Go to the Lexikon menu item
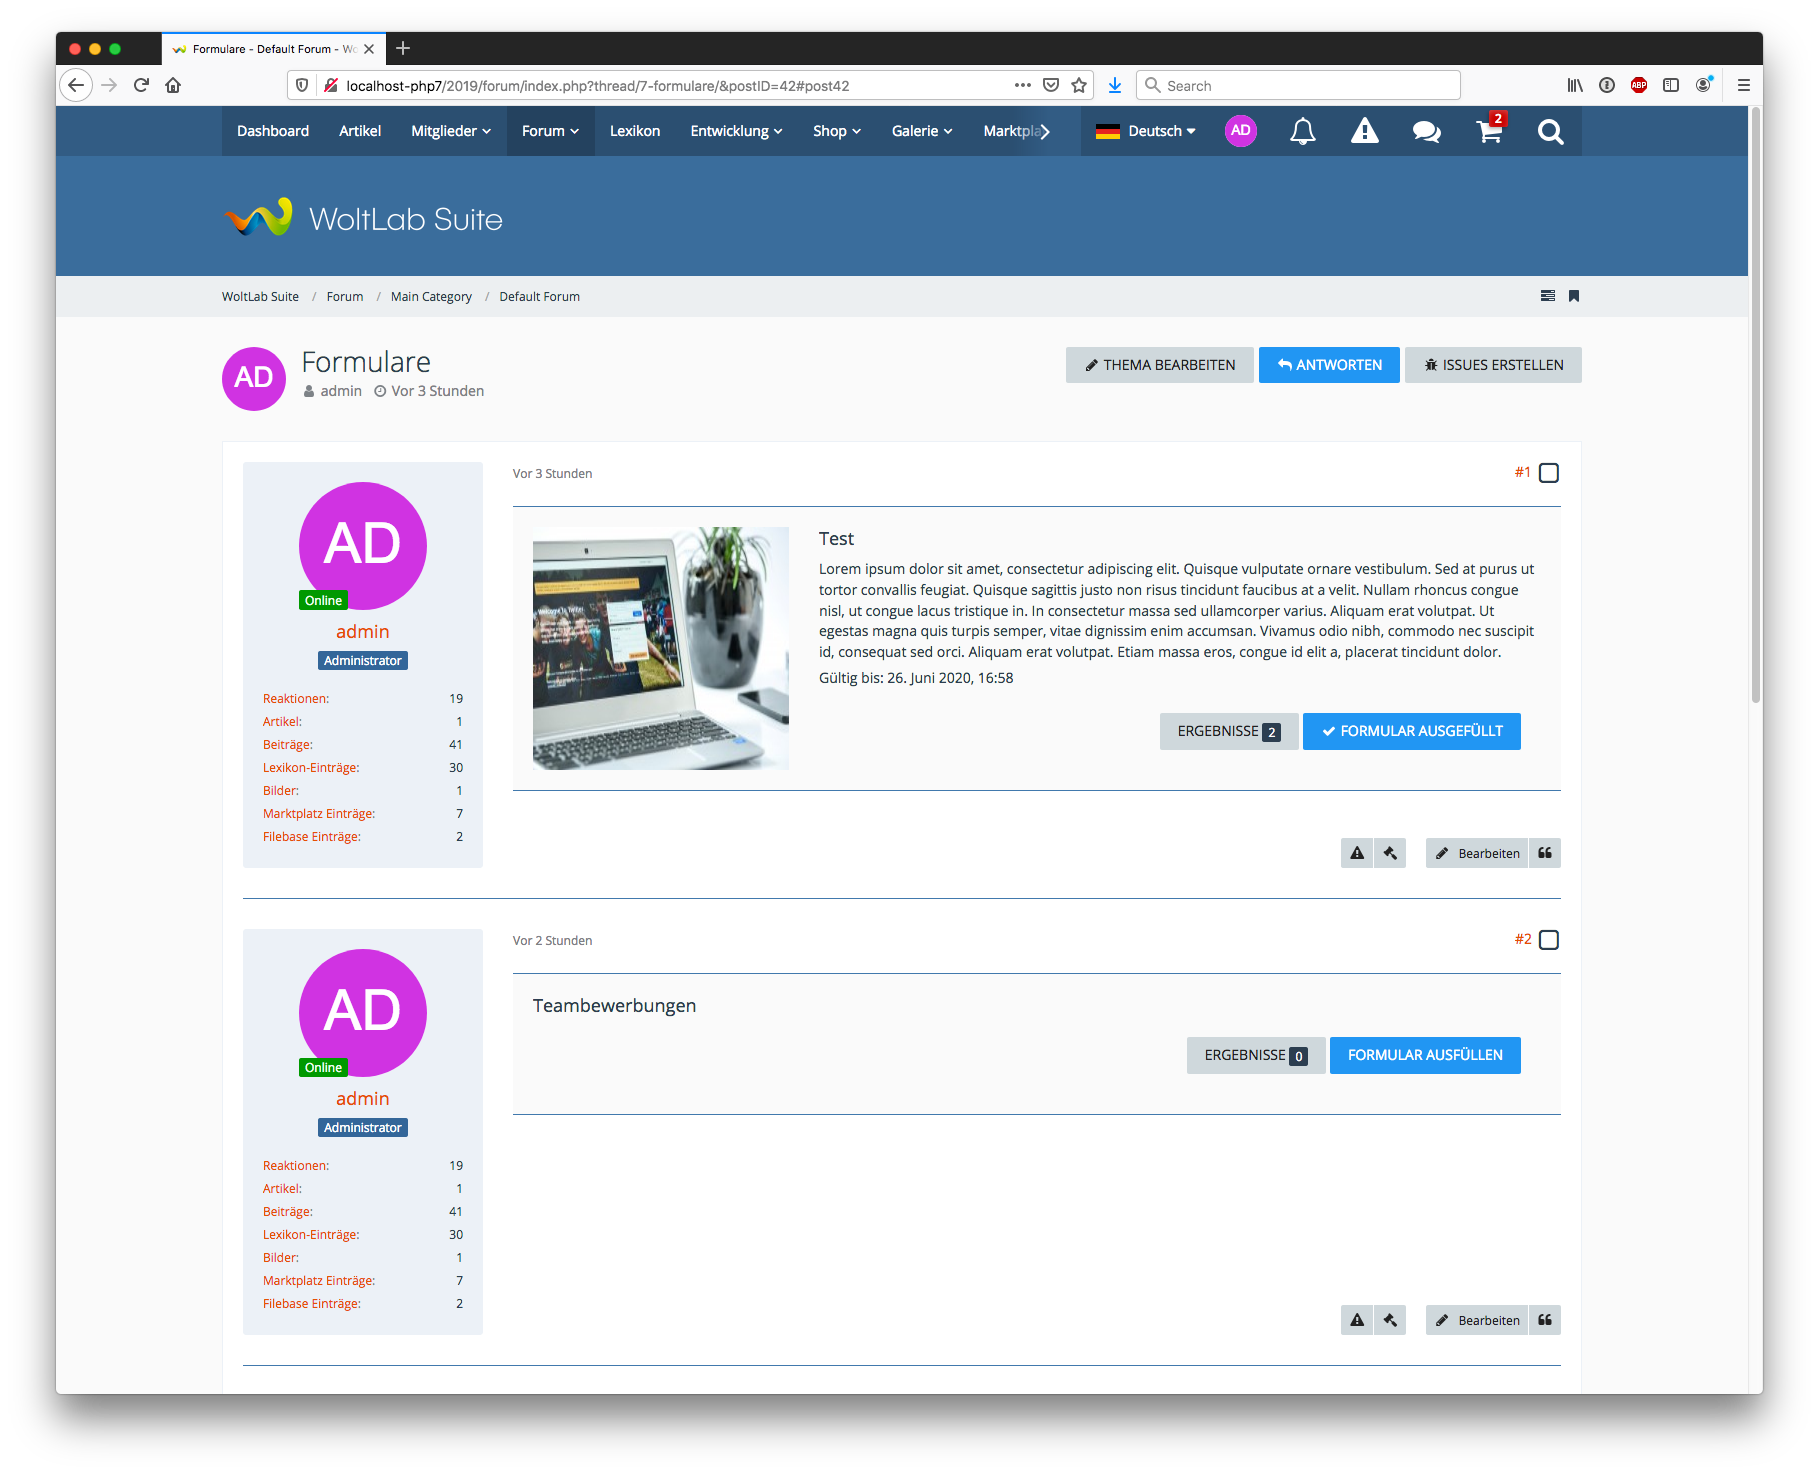Screen dimensions: 1819x1474 [x=635, y=131]
